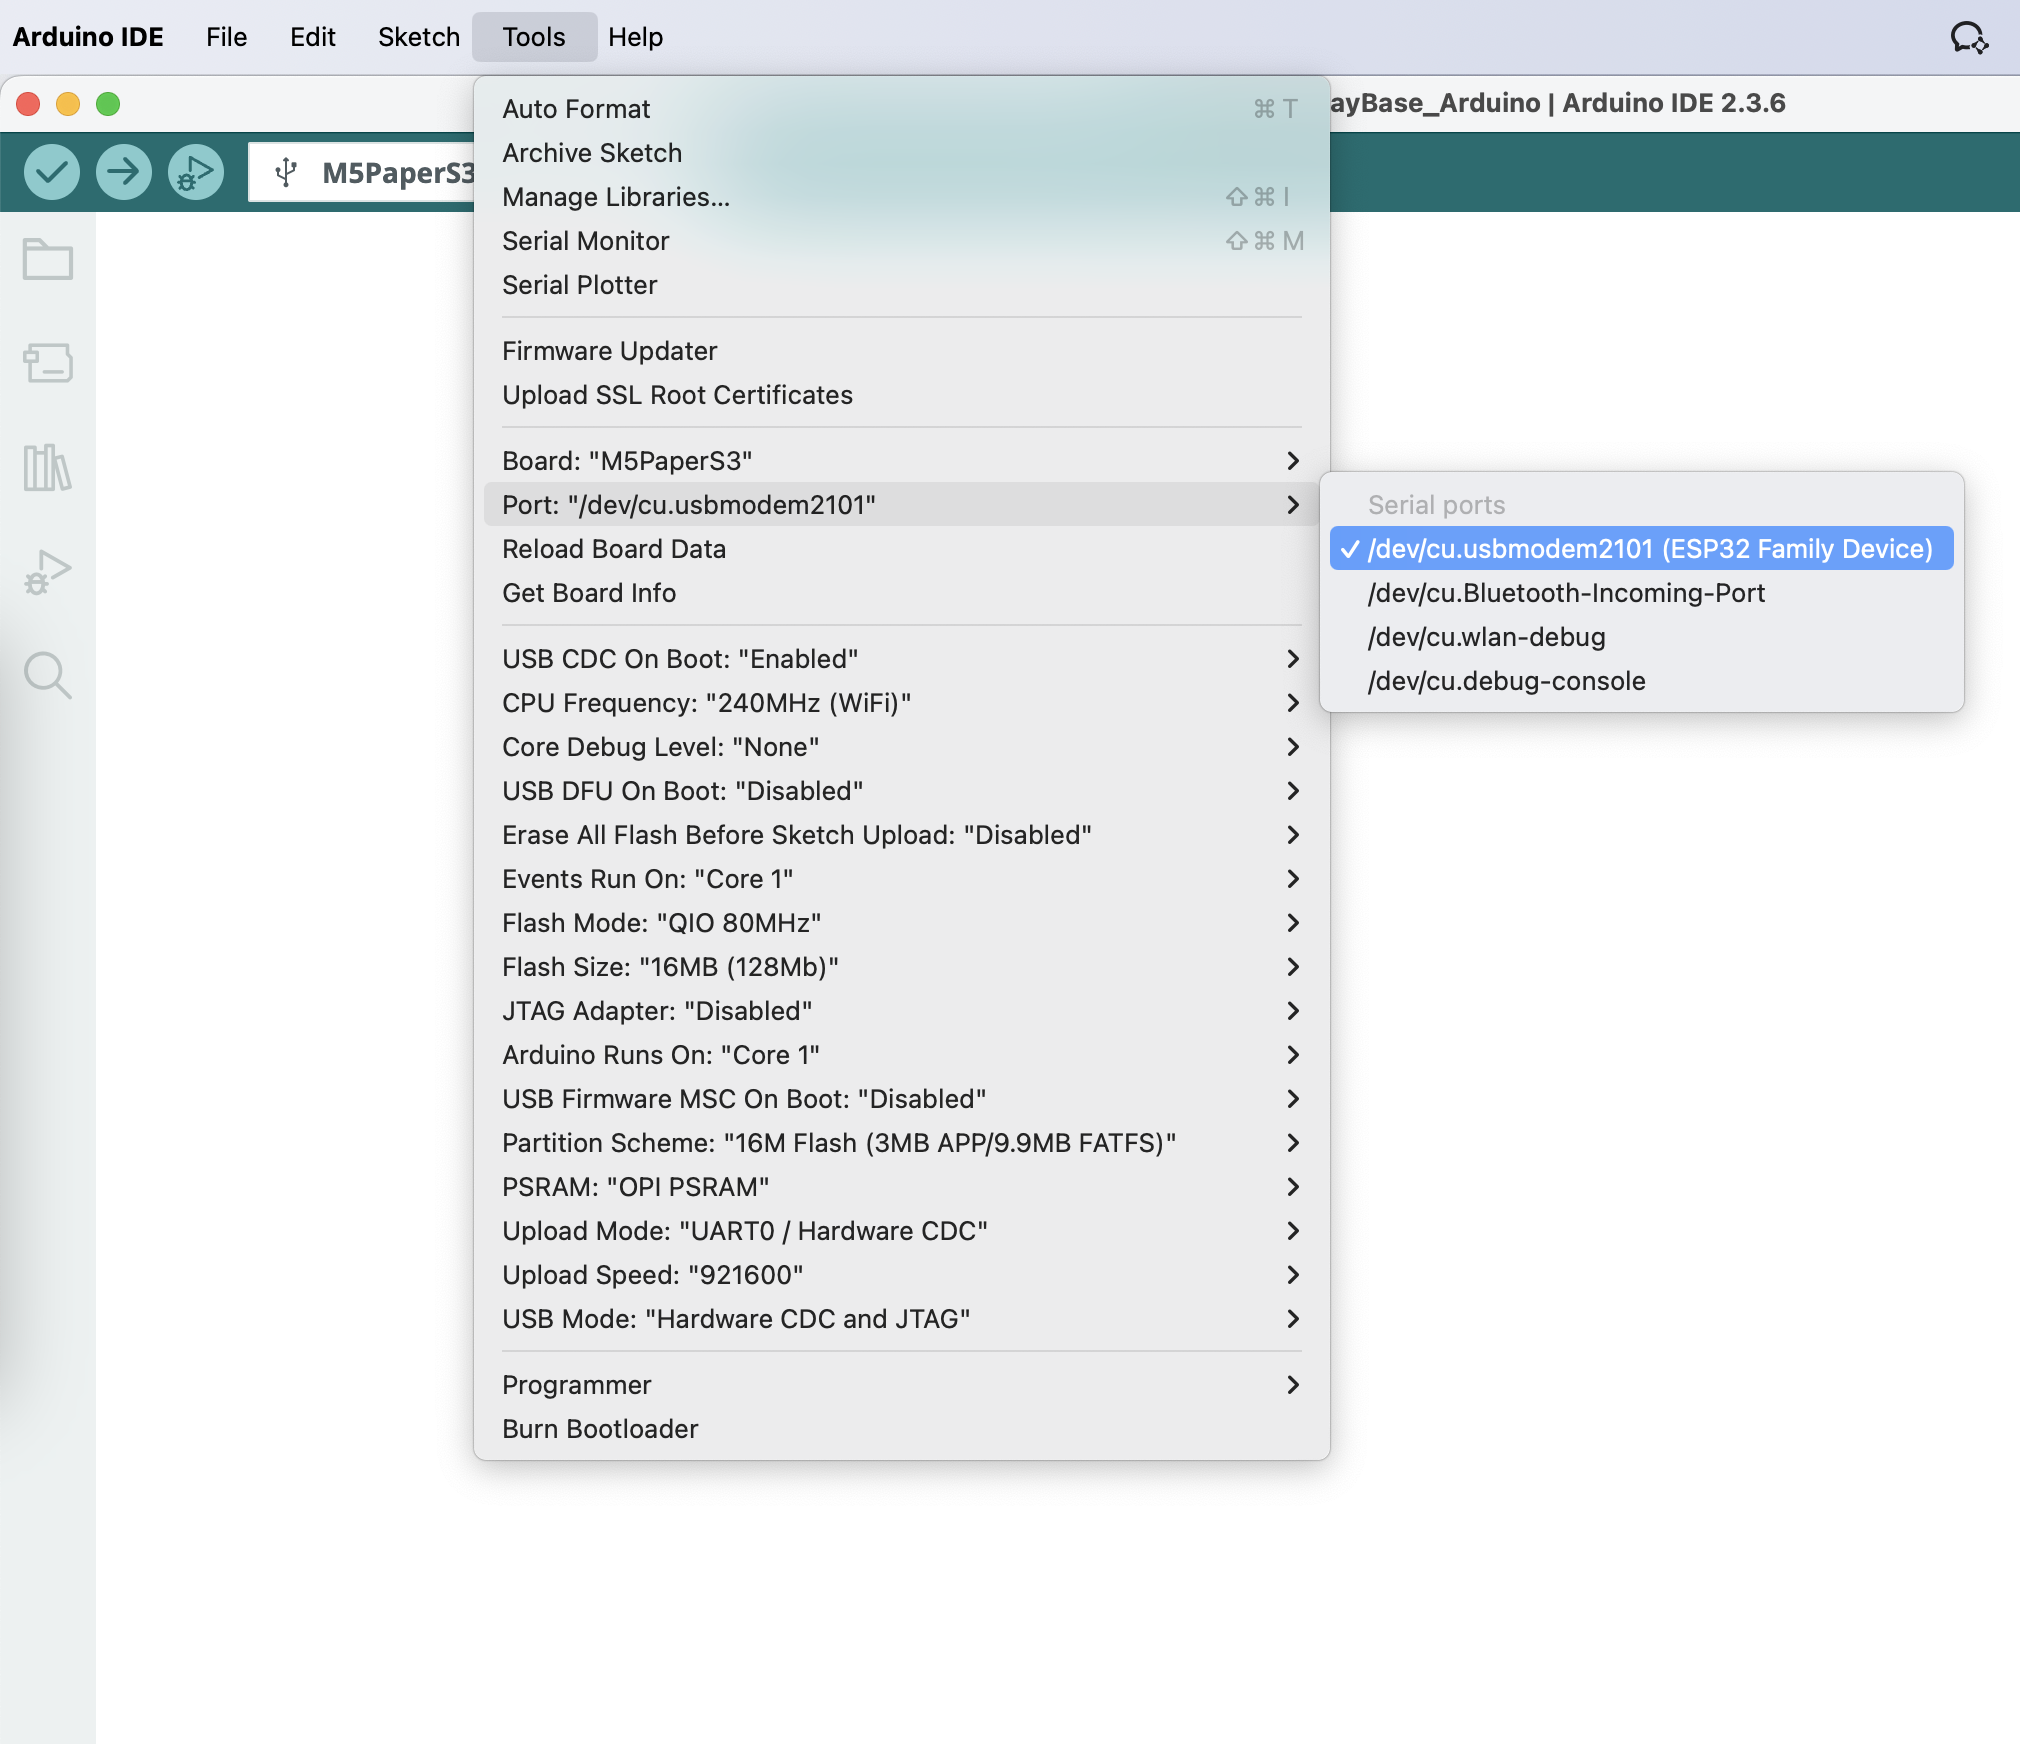
Task: Choose the /dev/cu.wlan-debug serial port
Action: pyautogui.click(x=1641, y=637)
